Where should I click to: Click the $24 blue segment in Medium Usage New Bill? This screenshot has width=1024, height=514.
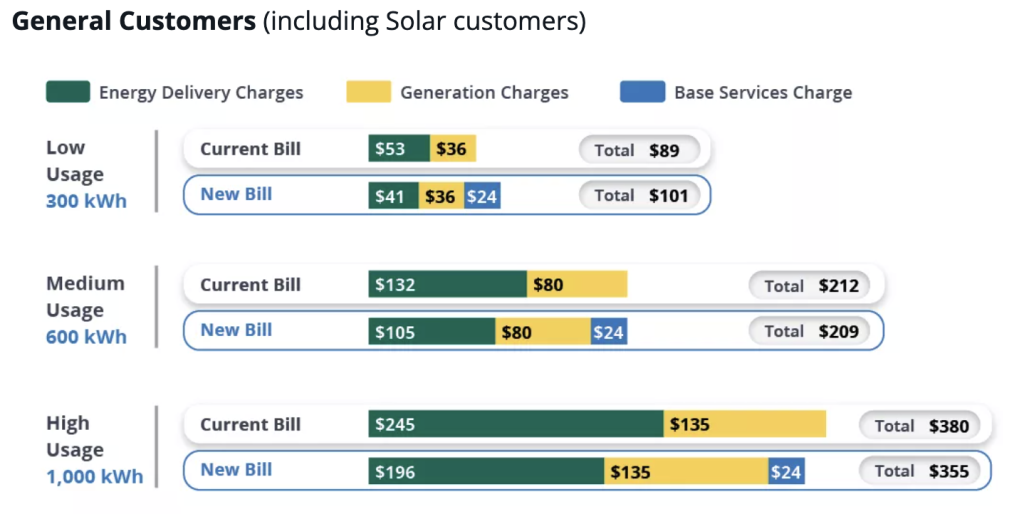(x=608, y=332)
